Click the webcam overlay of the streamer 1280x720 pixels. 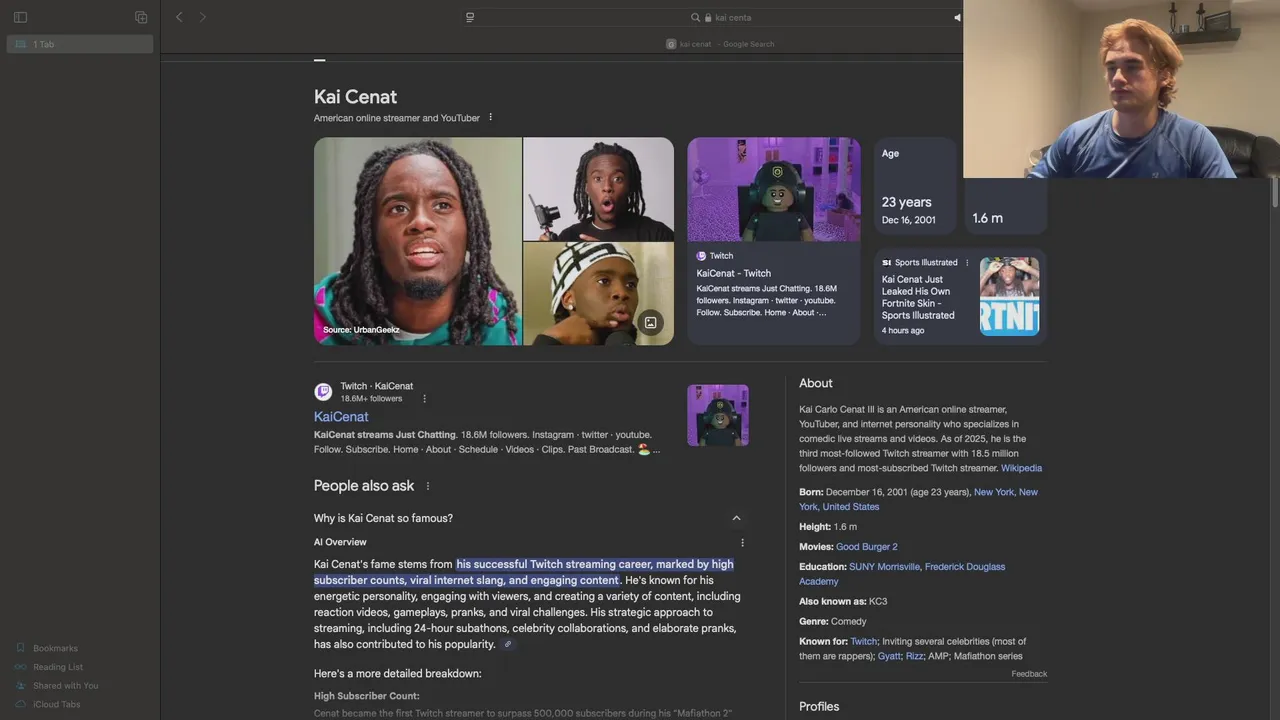1121,89
